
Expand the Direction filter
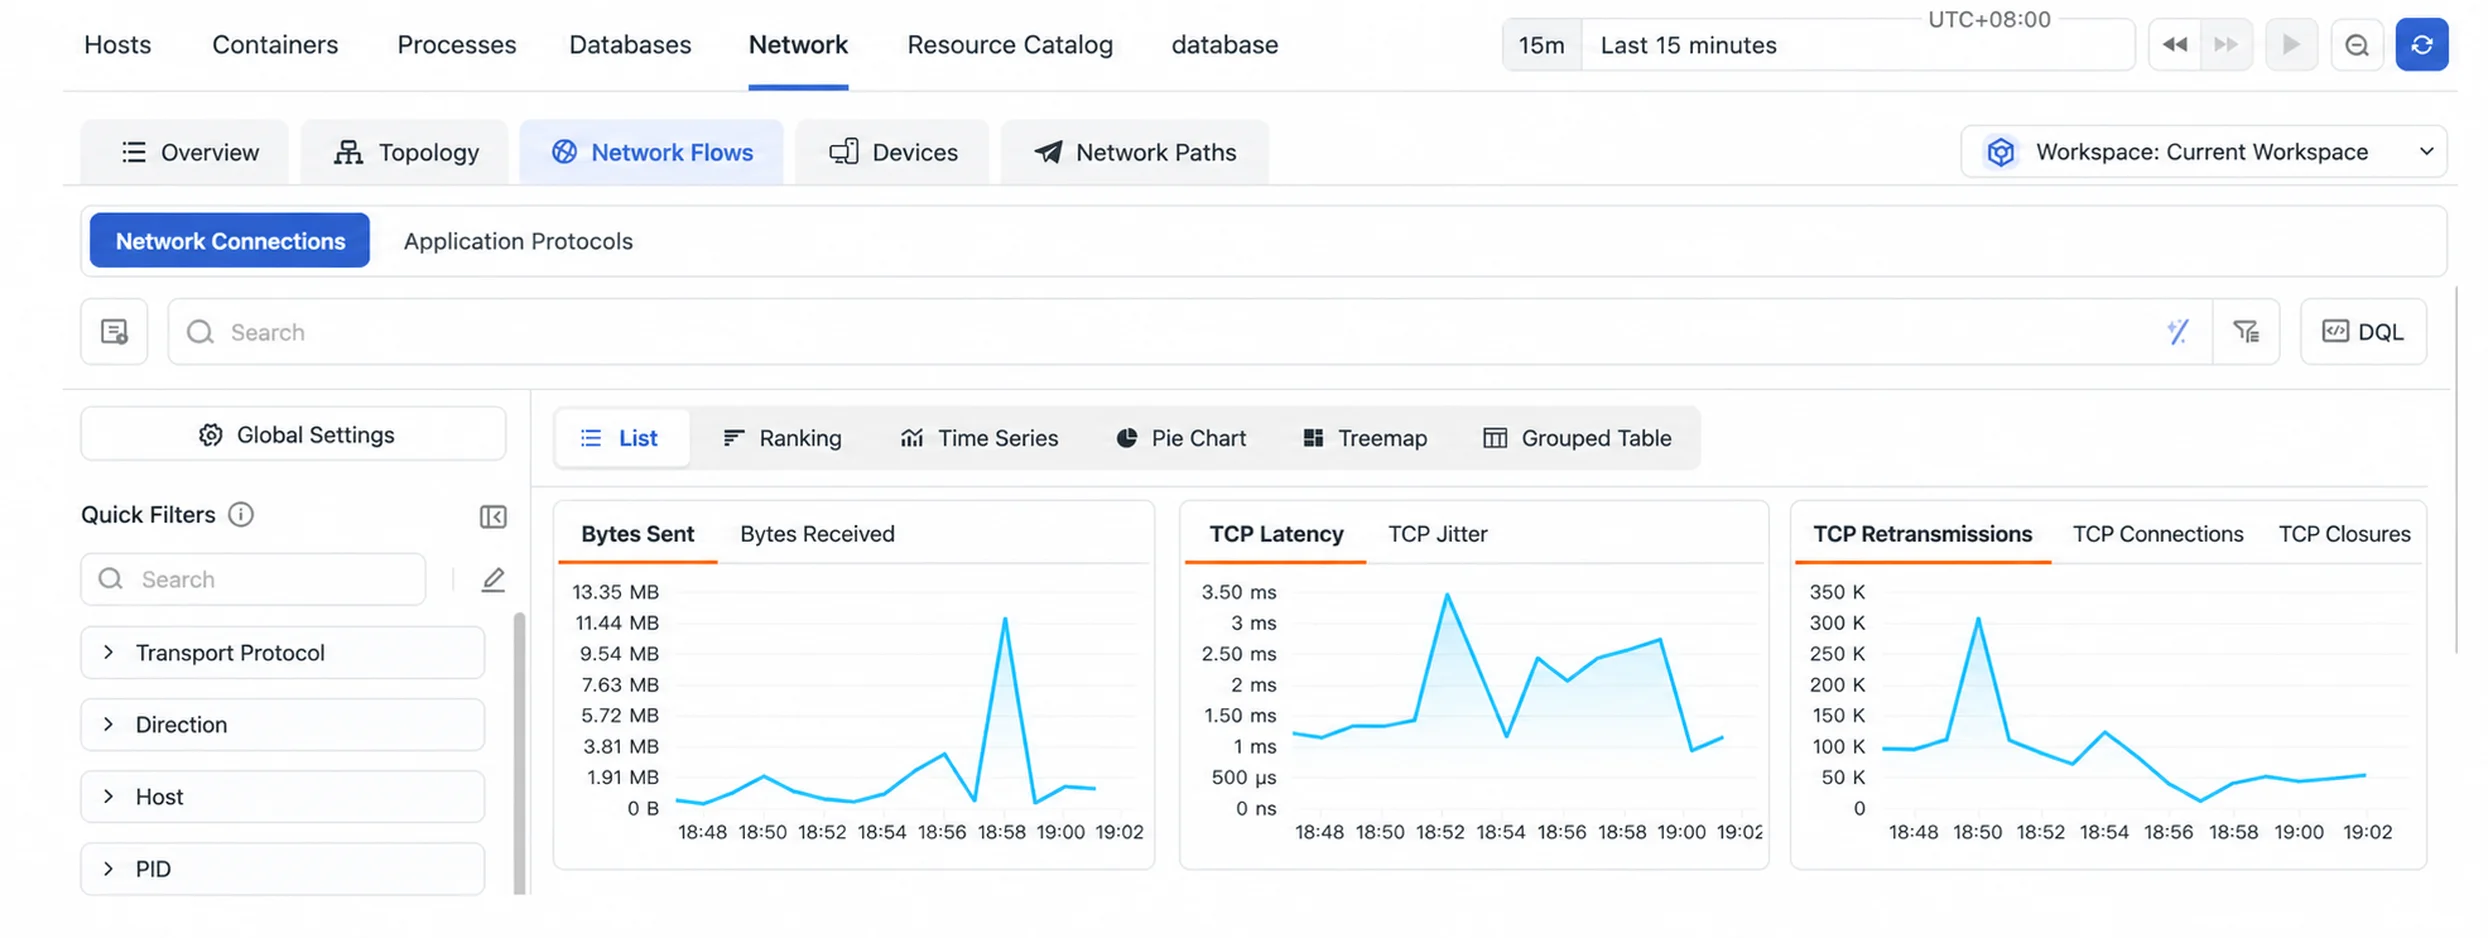pyautogui.click(x=283, y=725)
